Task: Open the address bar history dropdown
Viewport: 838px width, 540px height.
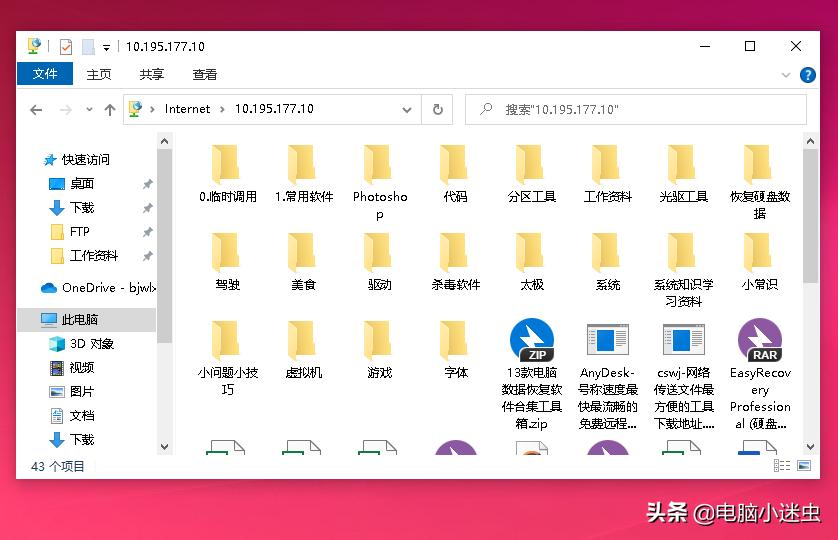Action: pos(407,110)
